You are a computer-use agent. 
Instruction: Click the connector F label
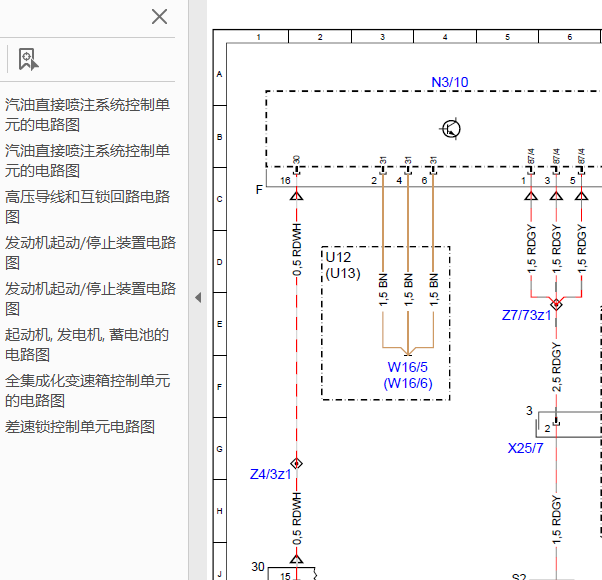(259, 190)
